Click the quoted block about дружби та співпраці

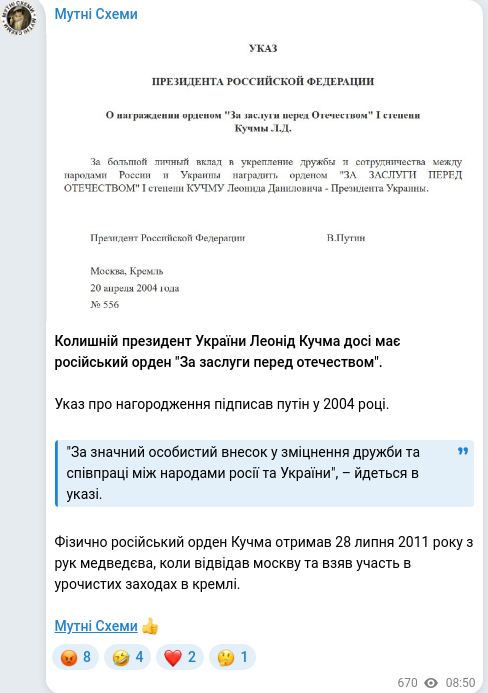pyautogui.click(x=264, y=473)
